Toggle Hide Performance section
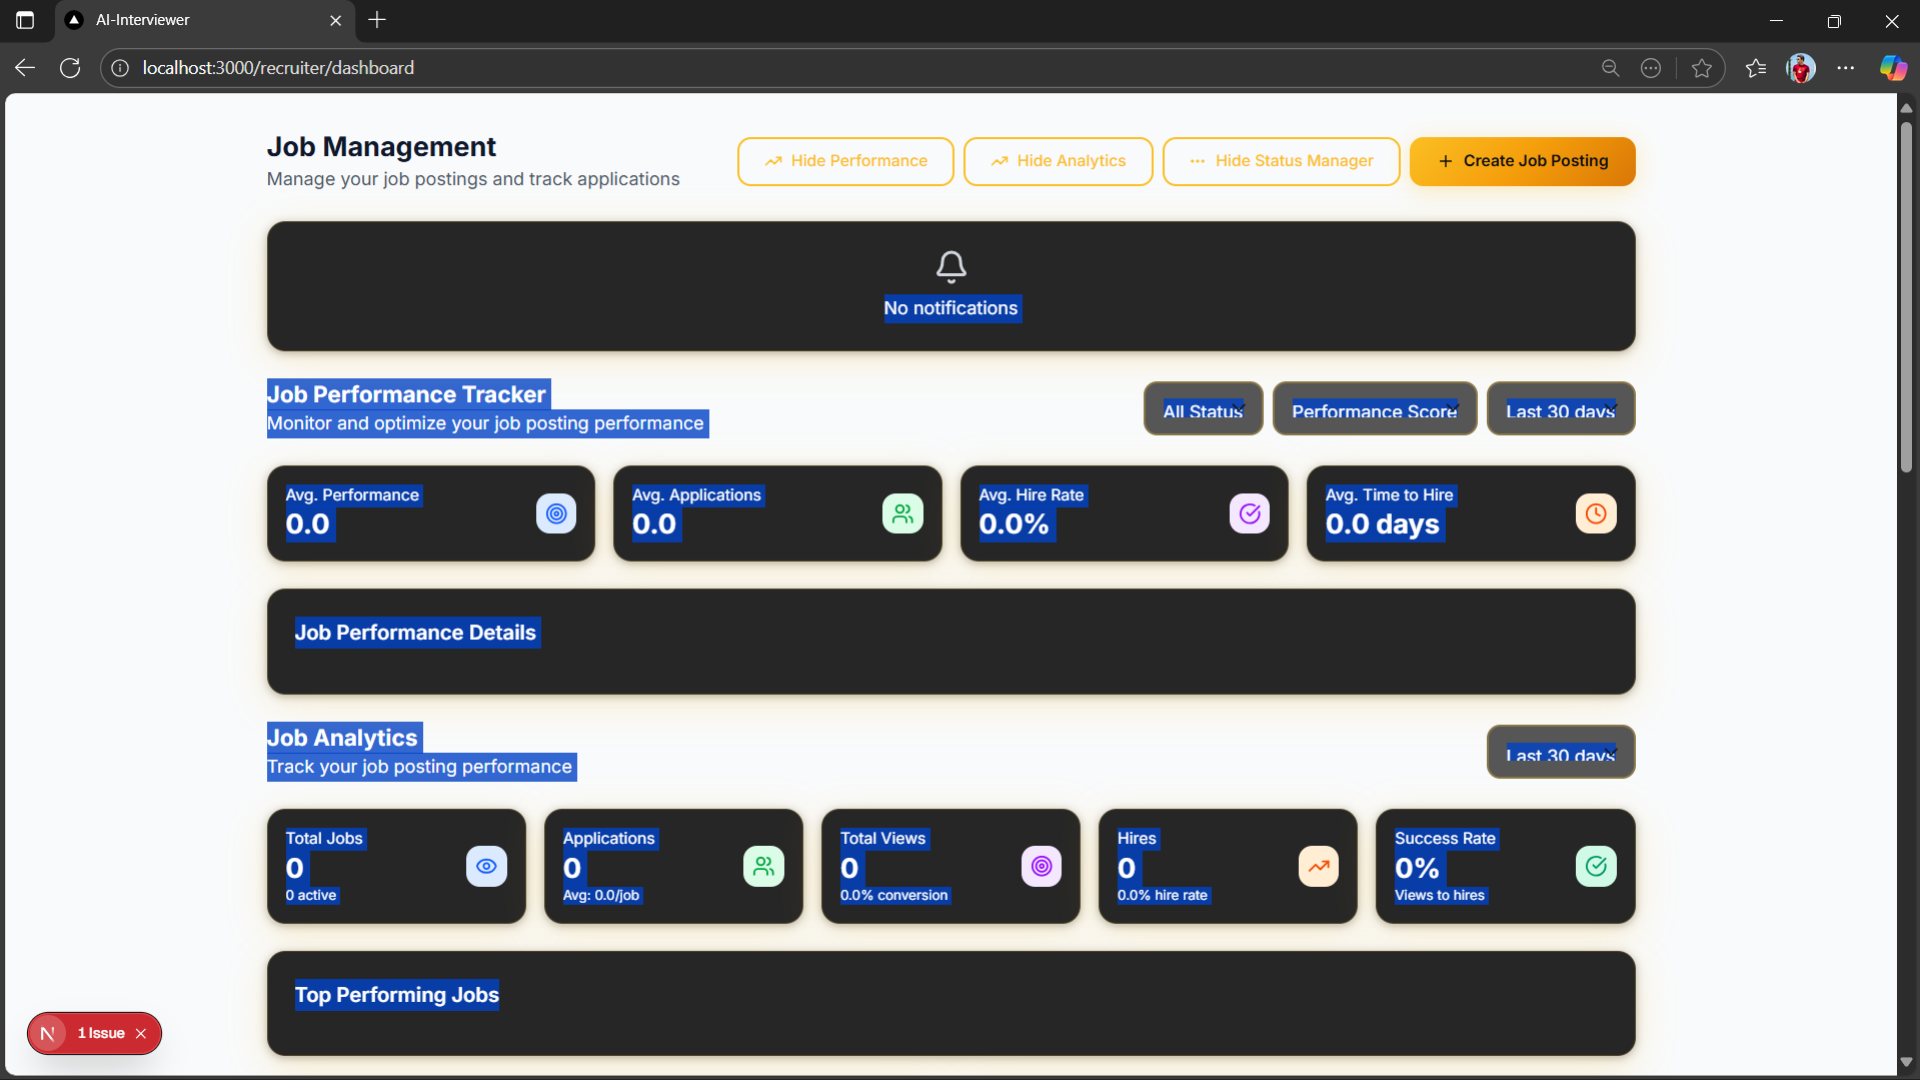1920x1080 pixels. click(x=845, y=161)
